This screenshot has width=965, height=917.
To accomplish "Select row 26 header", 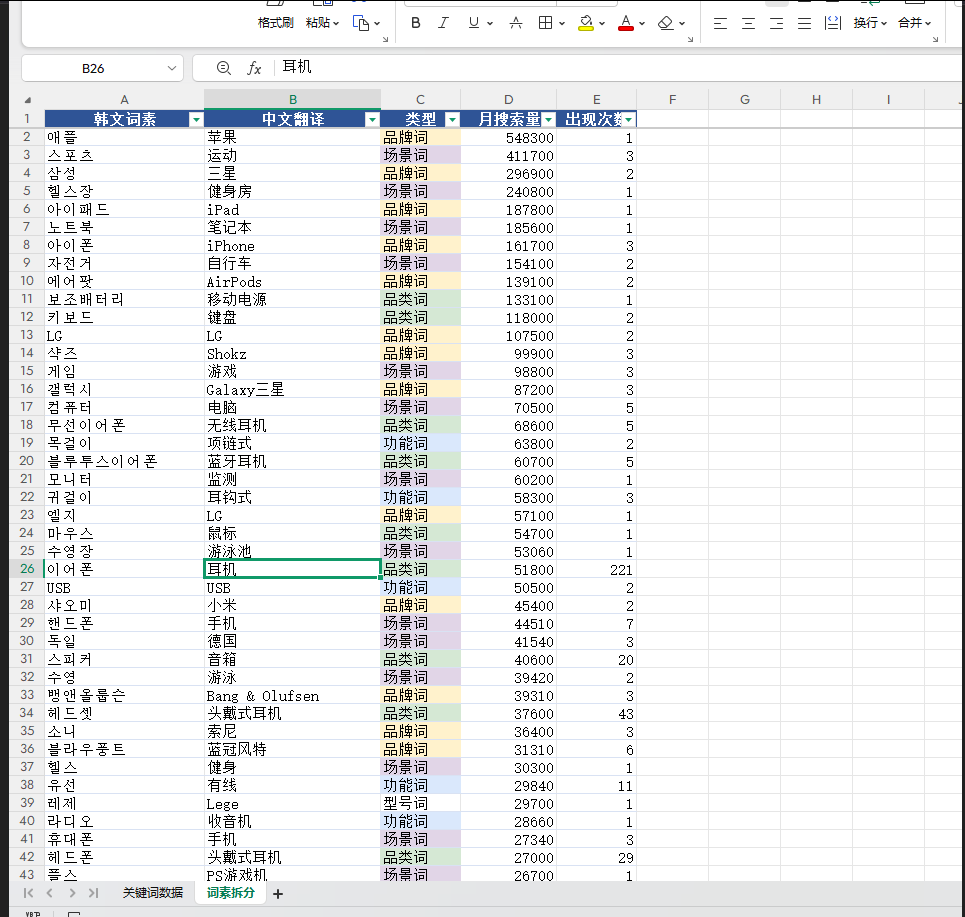I will pos(27,569).
